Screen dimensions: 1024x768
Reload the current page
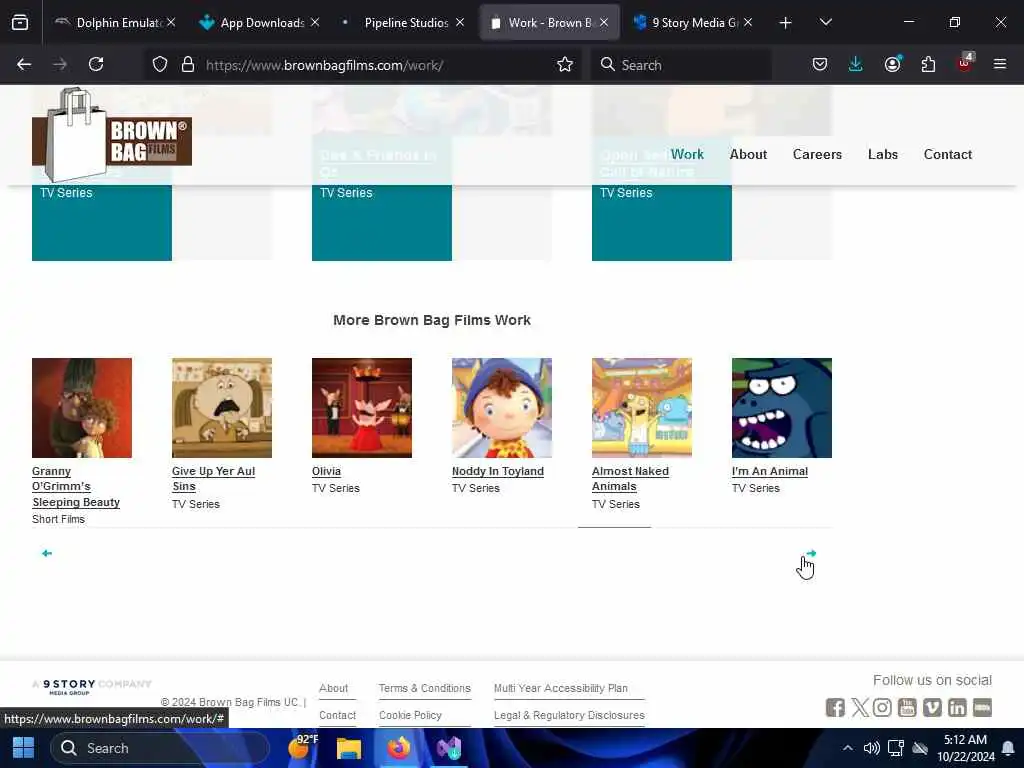coord(96,64)
